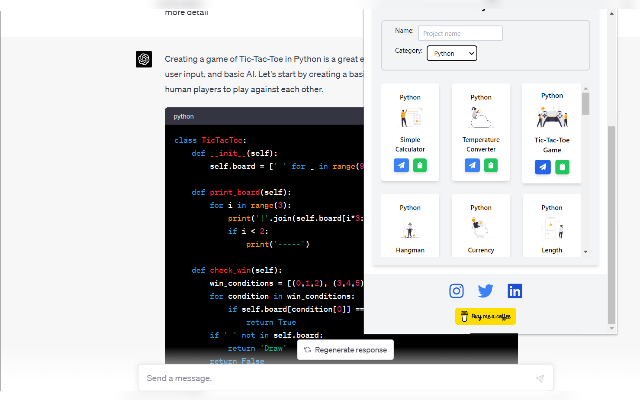Click the 'def check_win(self):' code line
640x400 pixels.
pos(237,270)
